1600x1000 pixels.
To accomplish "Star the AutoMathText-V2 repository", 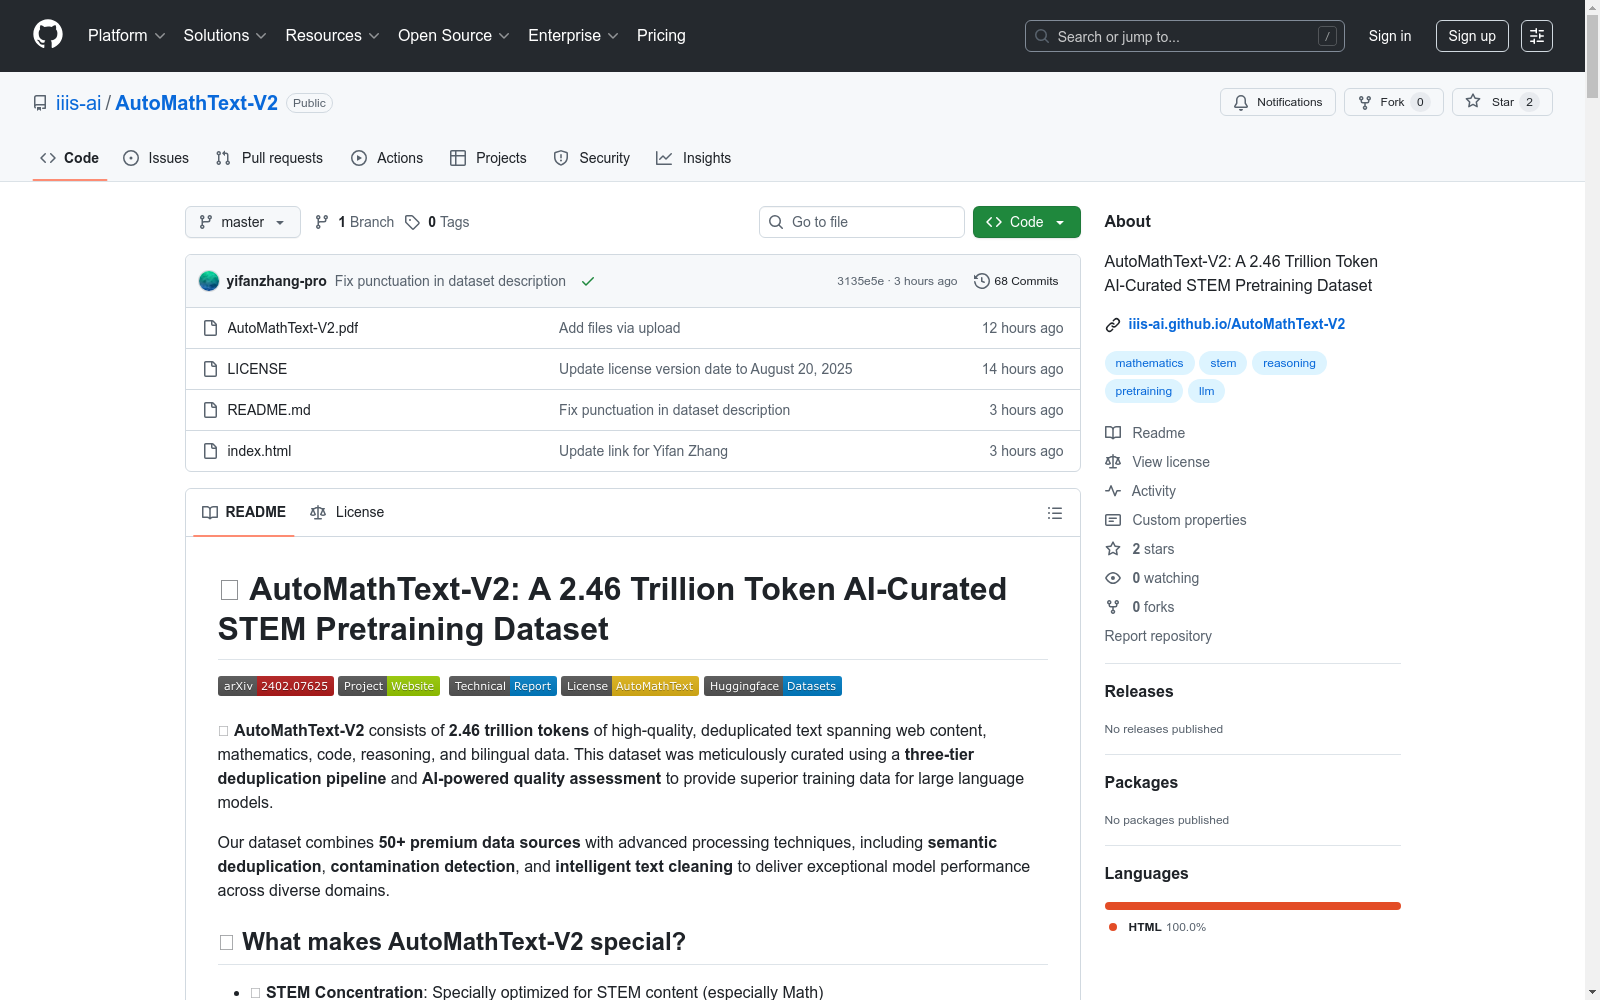I will coord(1502,102).
